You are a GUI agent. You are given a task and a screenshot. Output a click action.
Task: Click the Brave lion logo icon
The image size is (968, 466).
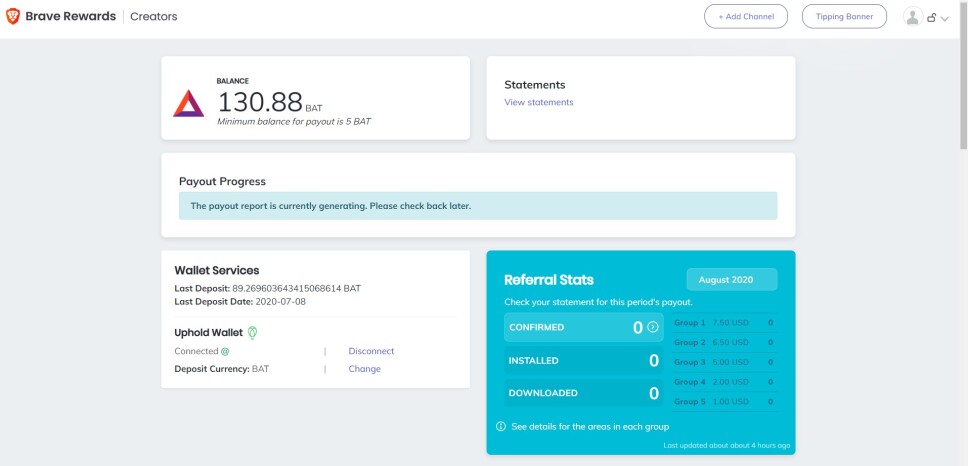12,17
